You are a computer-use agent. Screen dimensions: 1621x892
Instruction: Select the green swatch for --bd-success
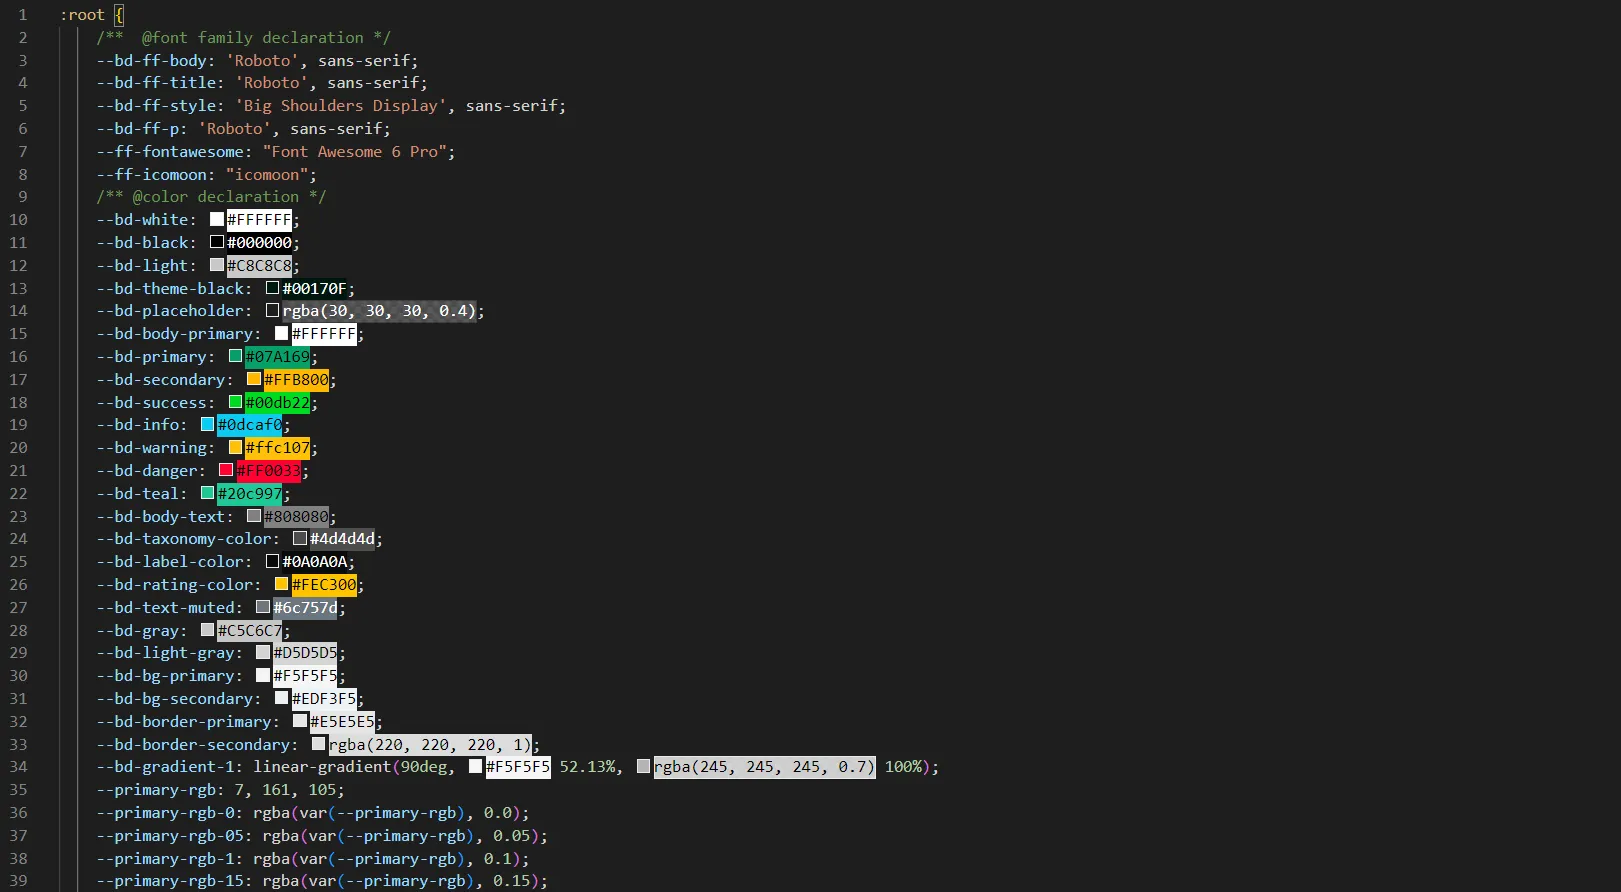236,402
